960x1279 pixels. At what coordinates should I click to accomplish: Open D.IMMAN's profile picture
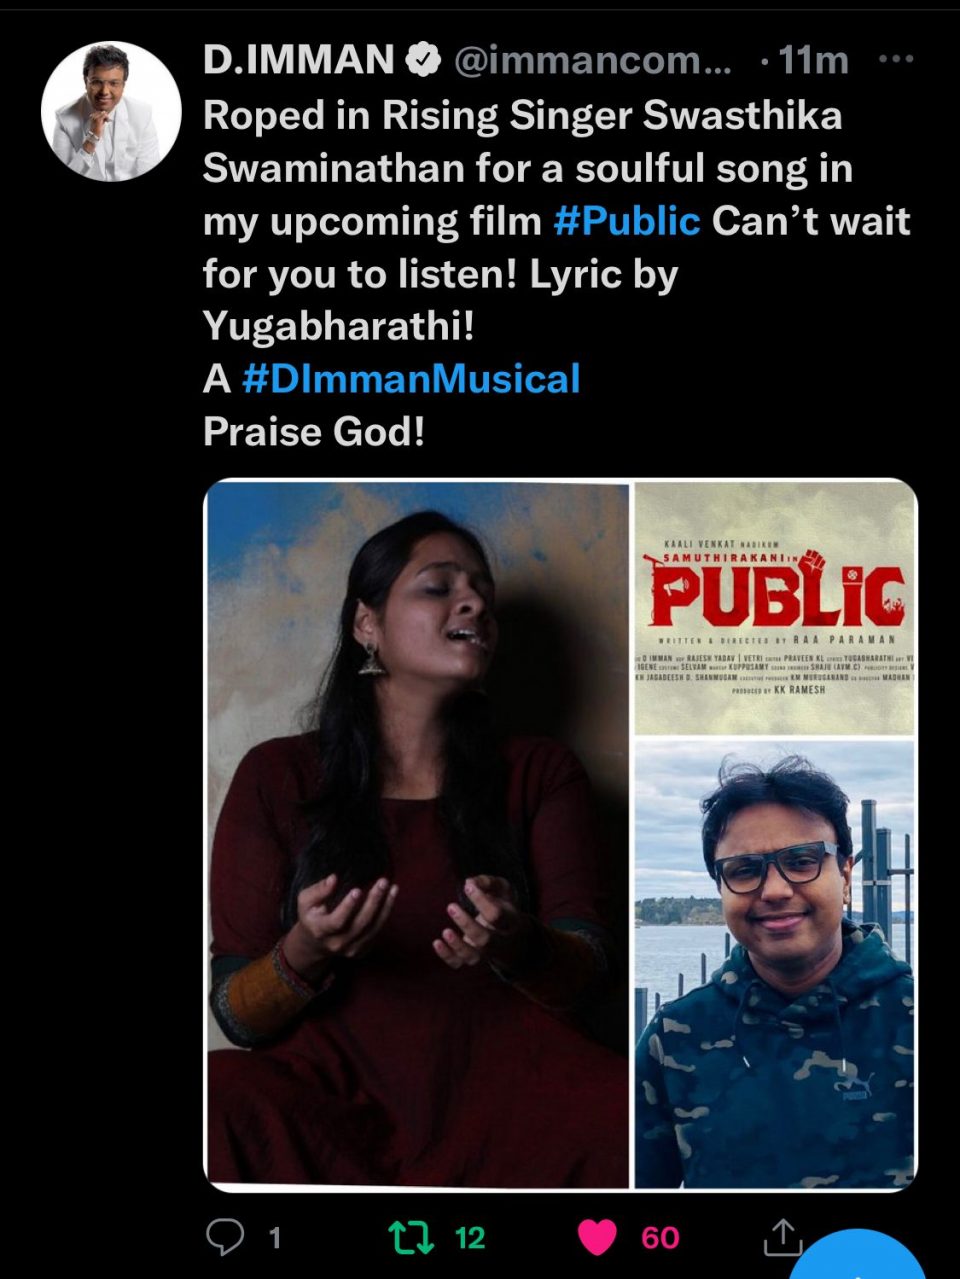click(x=111, y=111)
